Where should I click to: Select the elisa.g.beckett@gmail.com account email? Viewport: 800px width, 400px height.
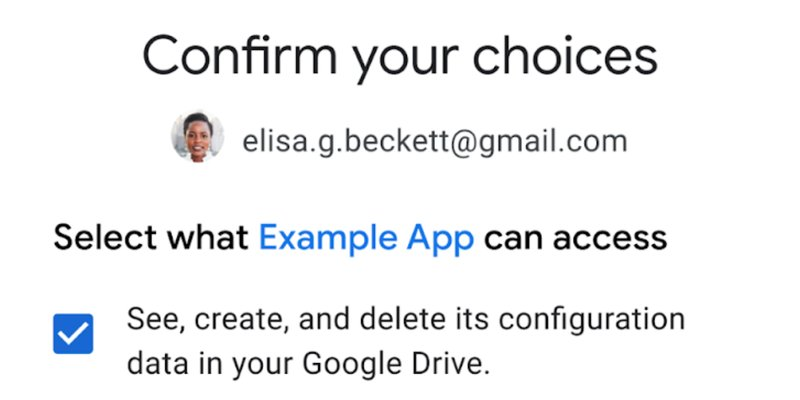(434, 141)
